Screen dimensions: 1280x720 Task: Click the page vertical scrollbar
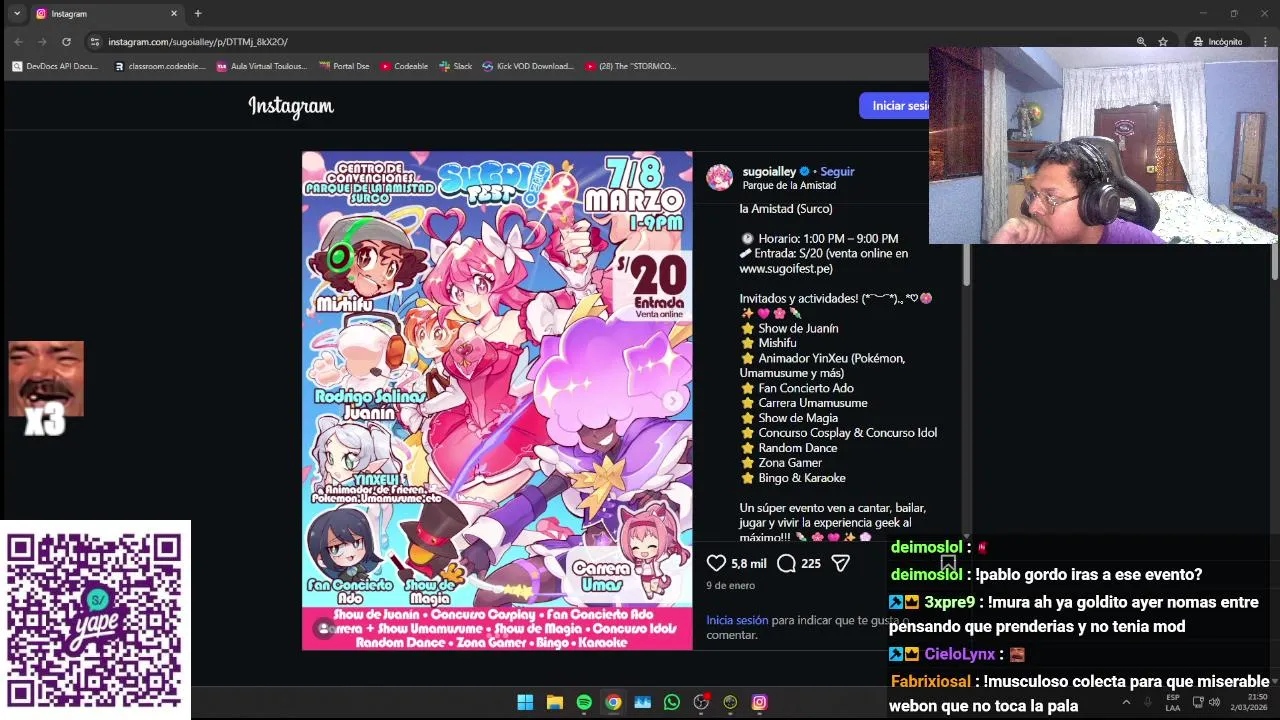coord(1275,260)
